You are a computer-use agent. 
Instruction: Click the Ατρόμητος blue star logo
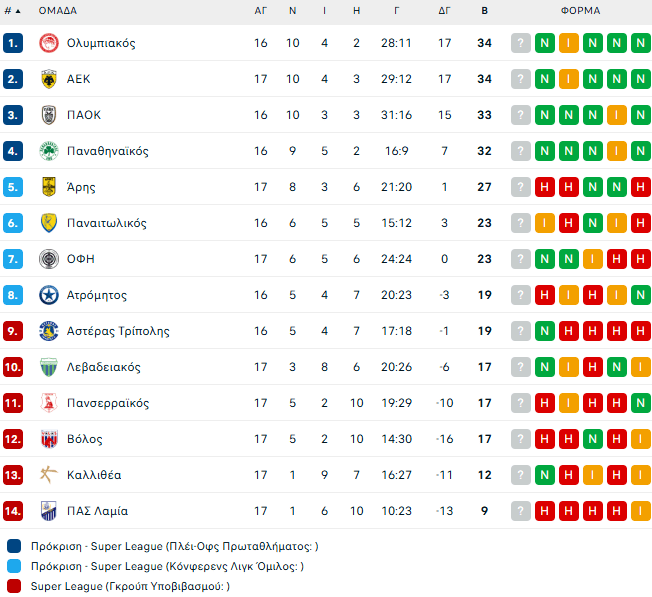pos(48,295)
